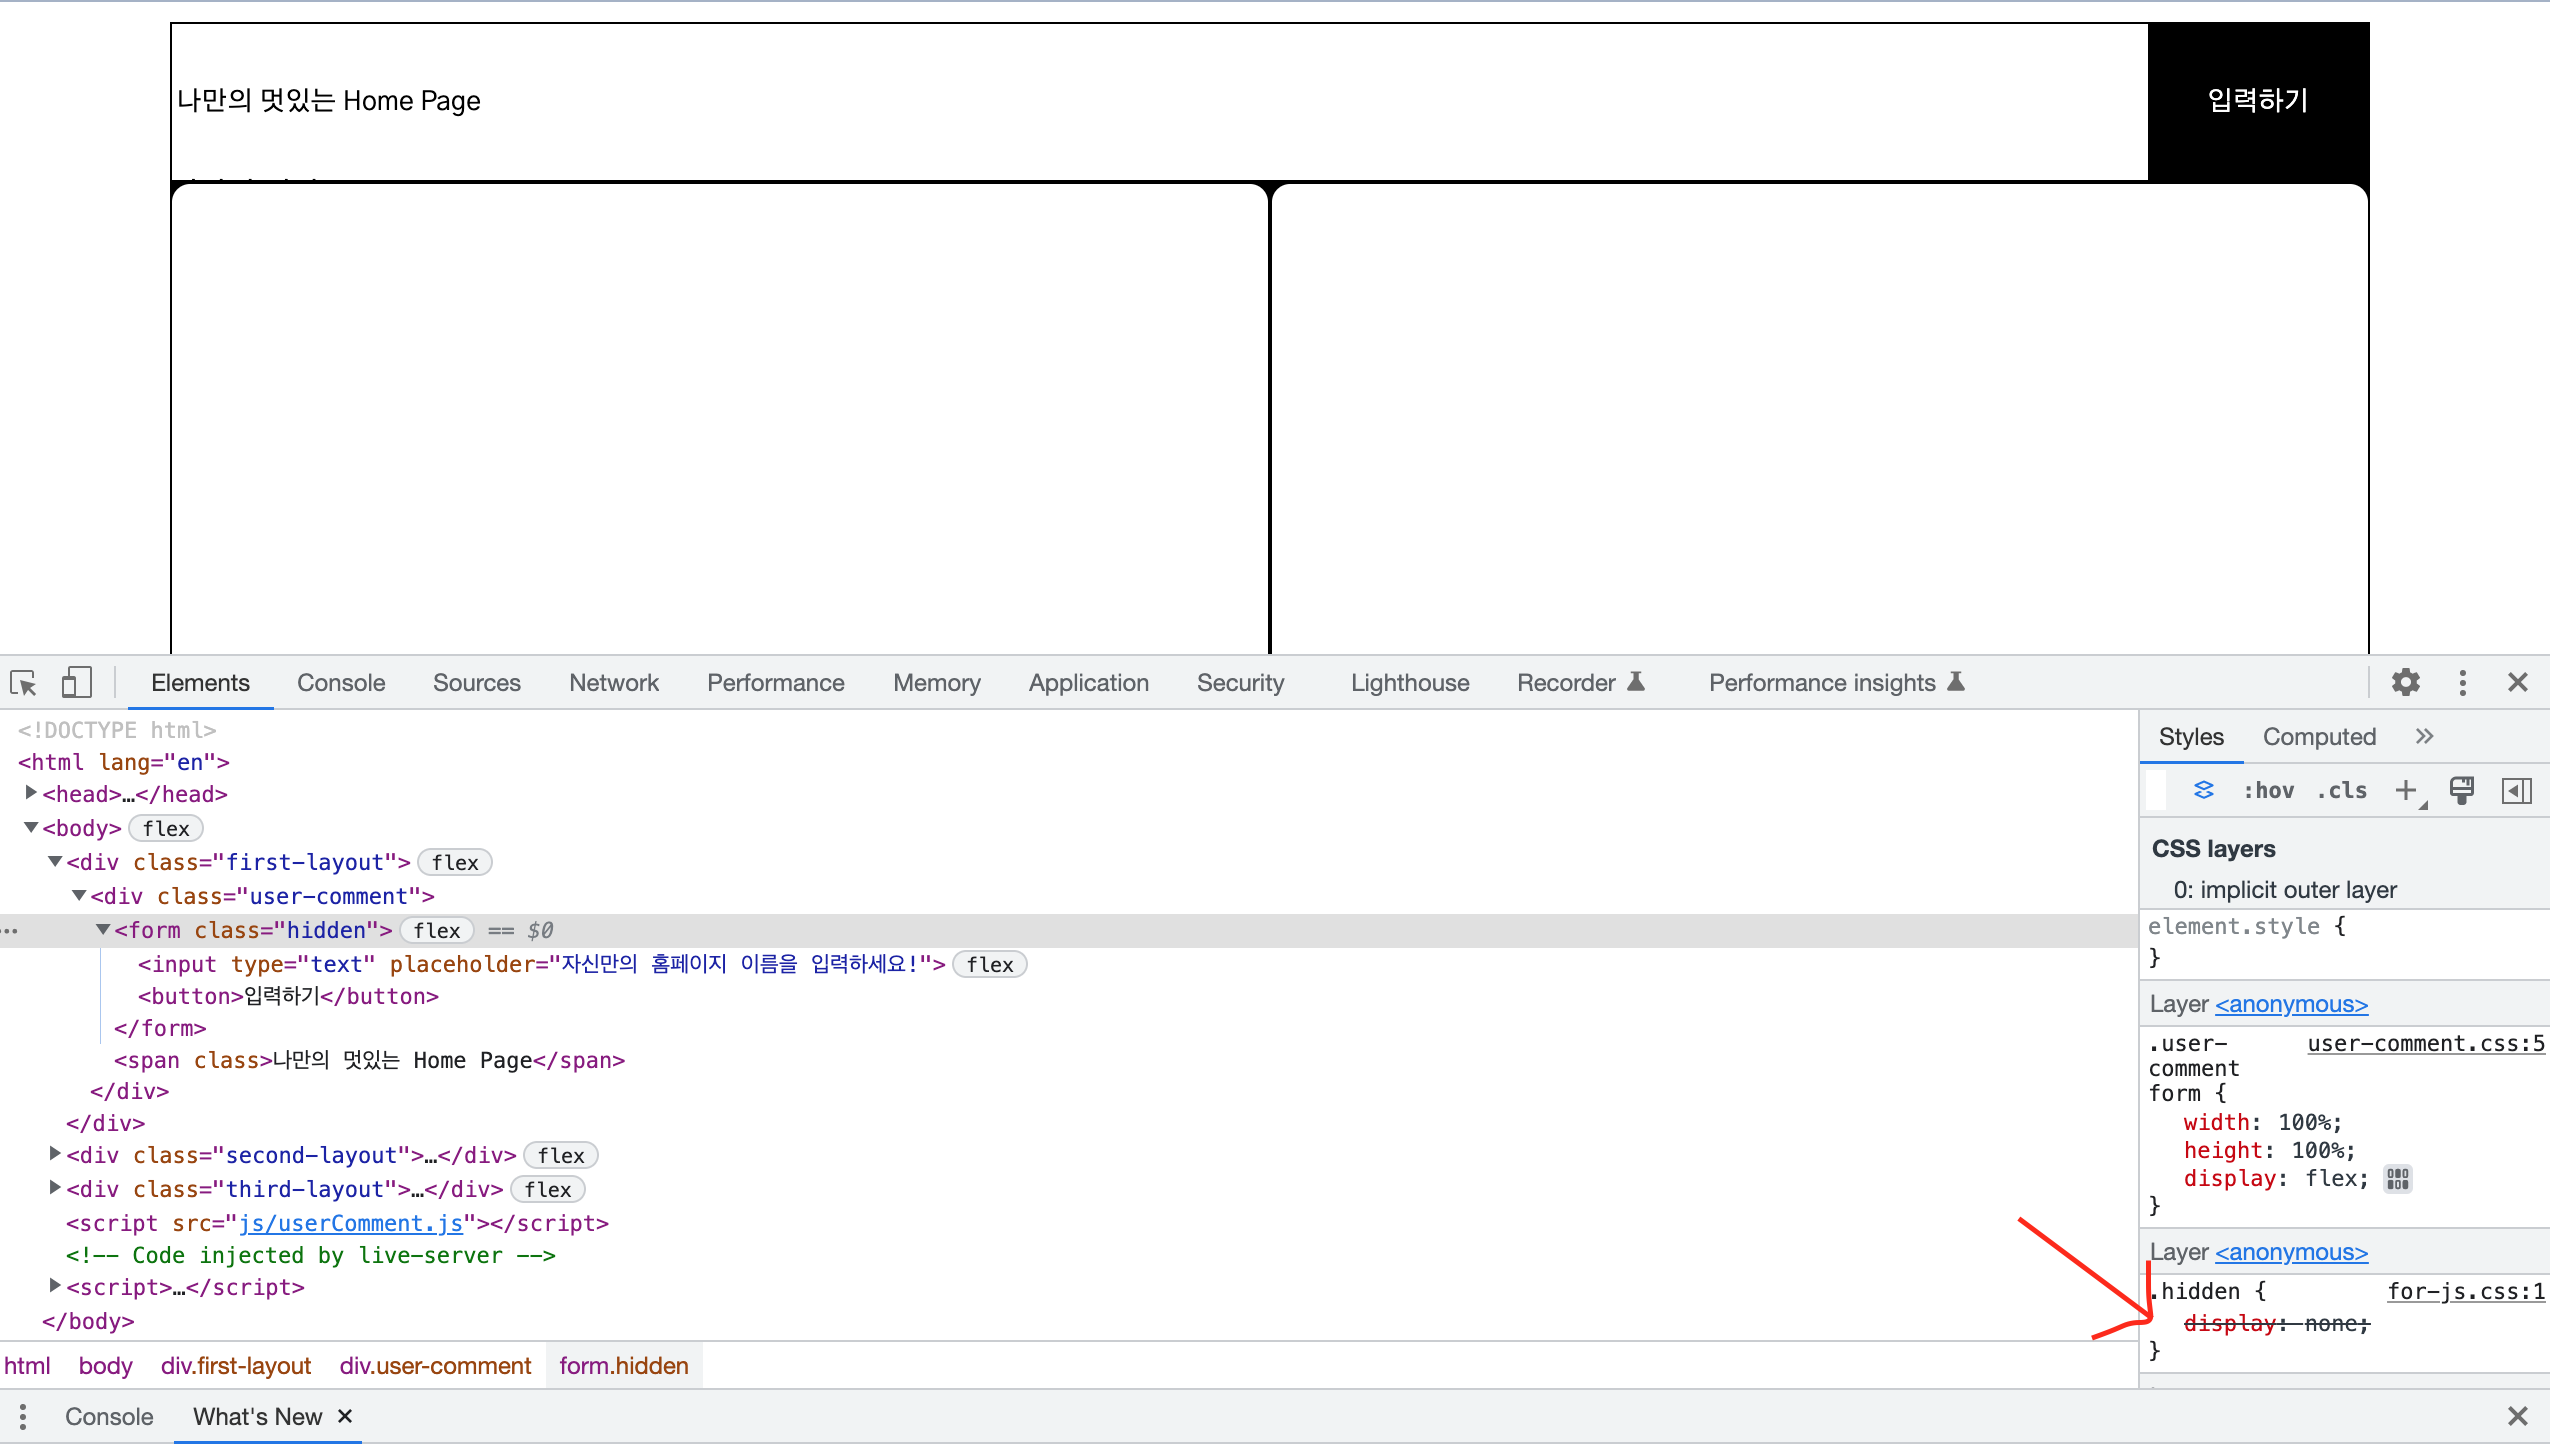Click the new style rule plus icon

[2406, 790]
